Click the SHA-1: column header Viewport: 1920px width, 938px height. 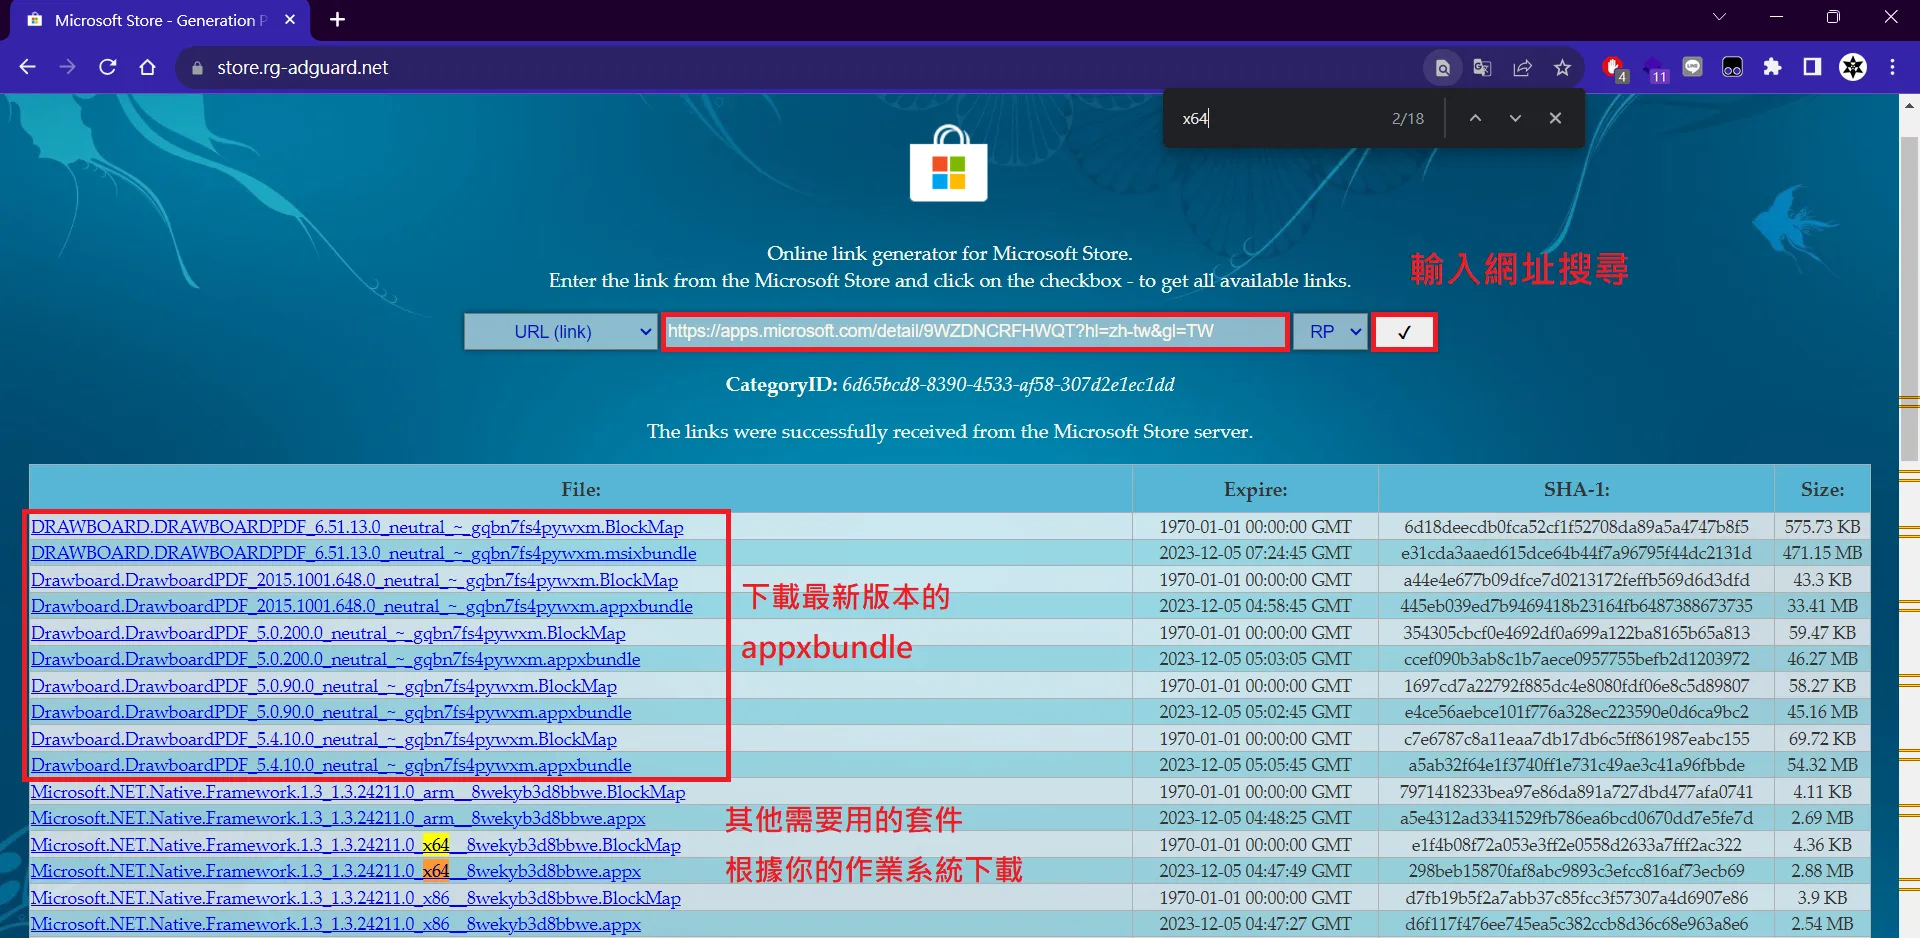point(1576,490)
